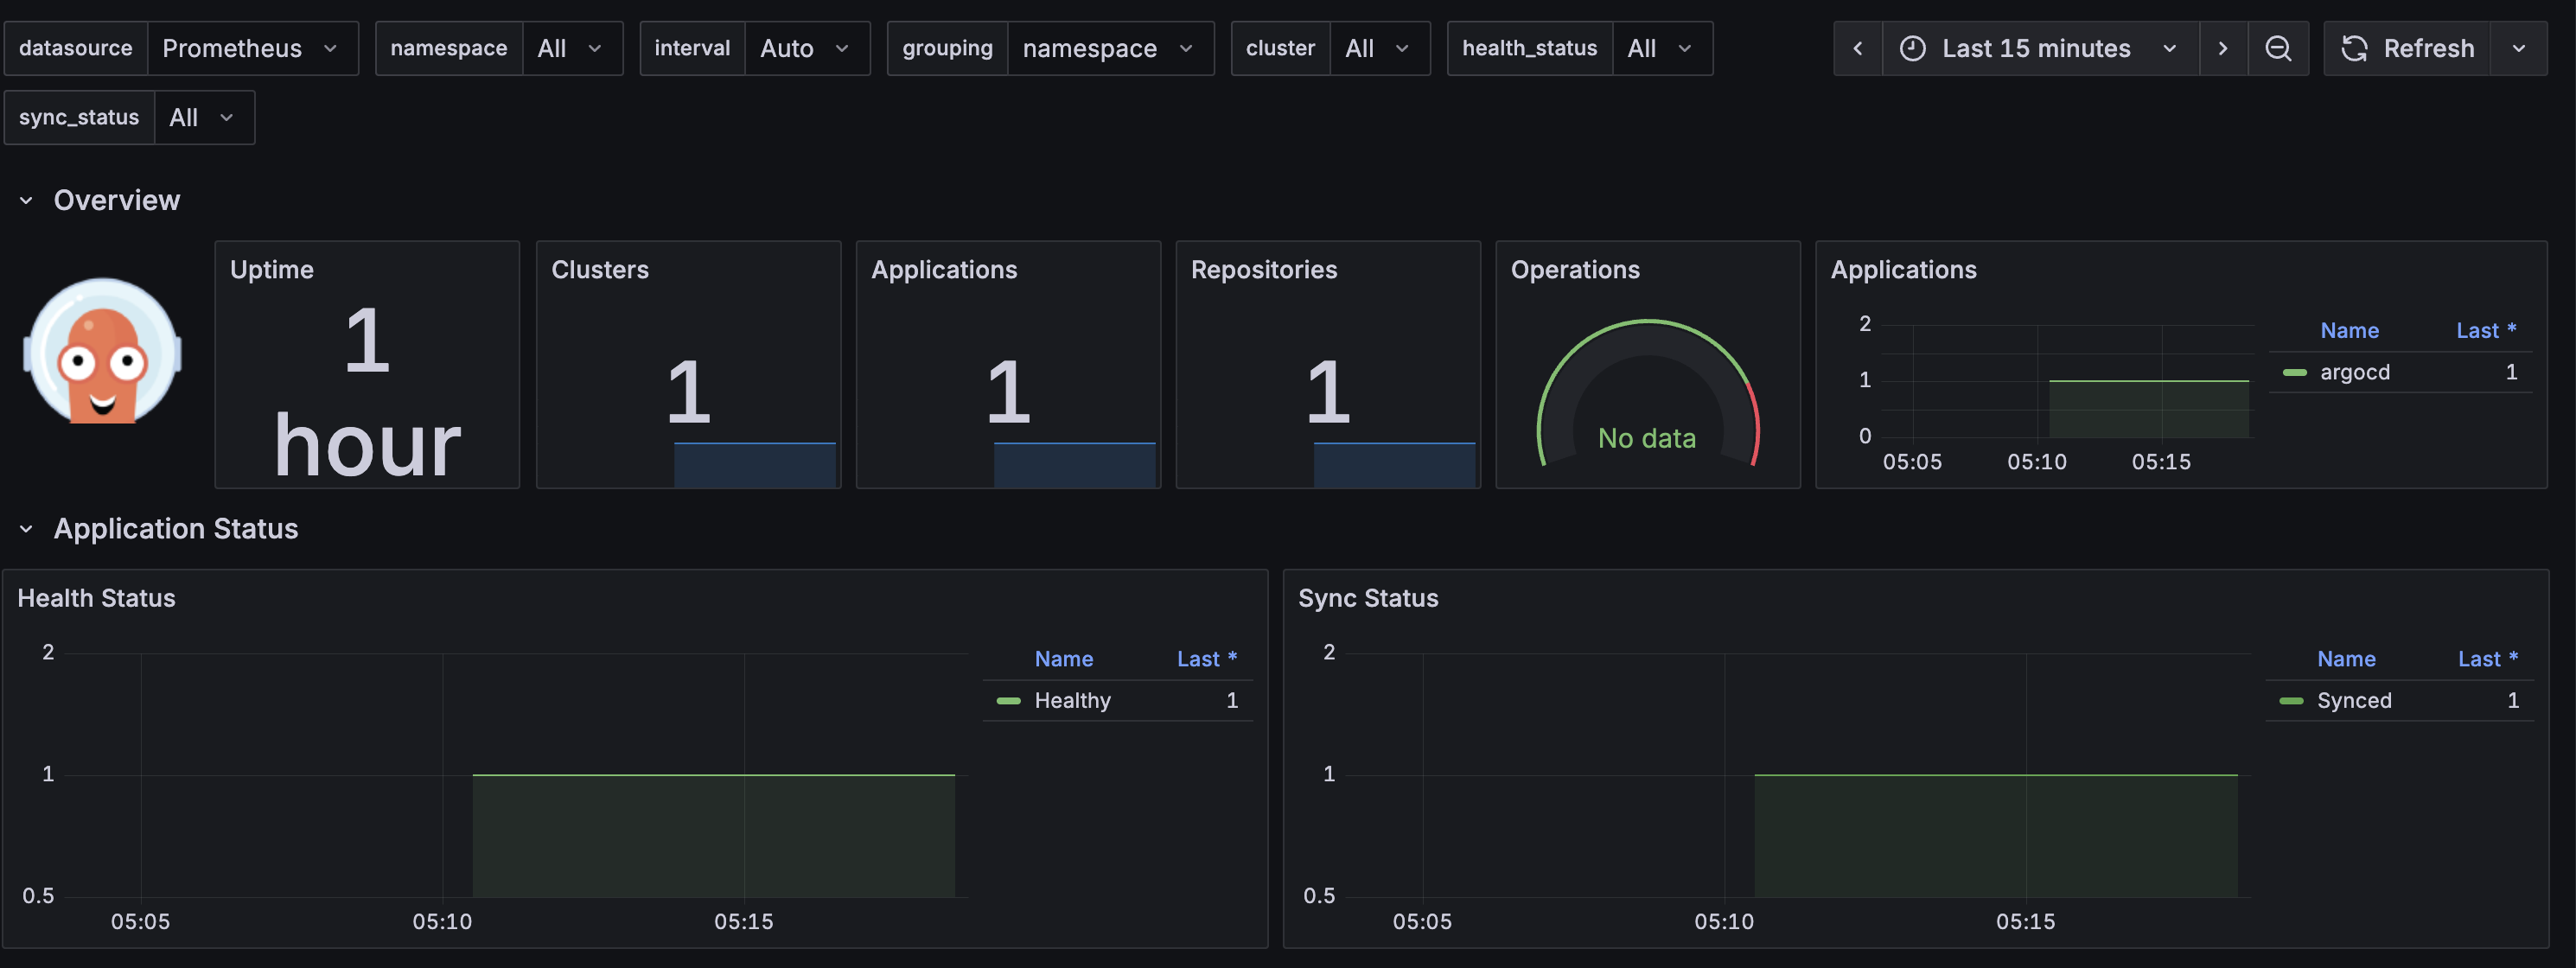Click the zoom out time range icon
The height and width of the screenshot is (968, 2576).
tap(2277, 48)
